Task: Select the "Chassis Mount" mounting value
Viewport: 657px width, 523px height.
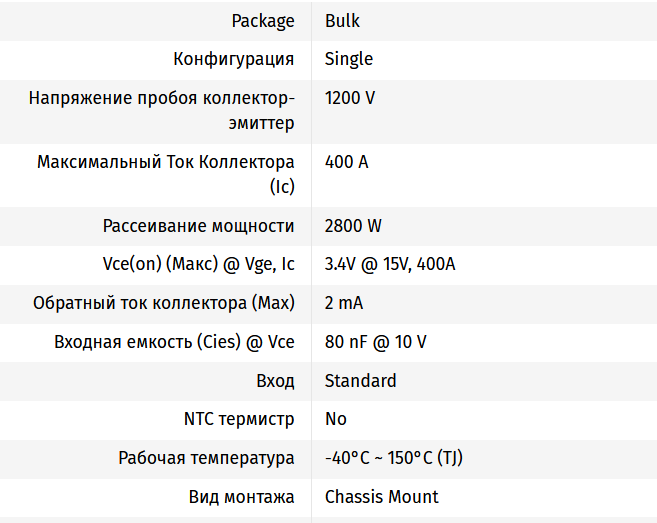Action: [x=381, y=497]
